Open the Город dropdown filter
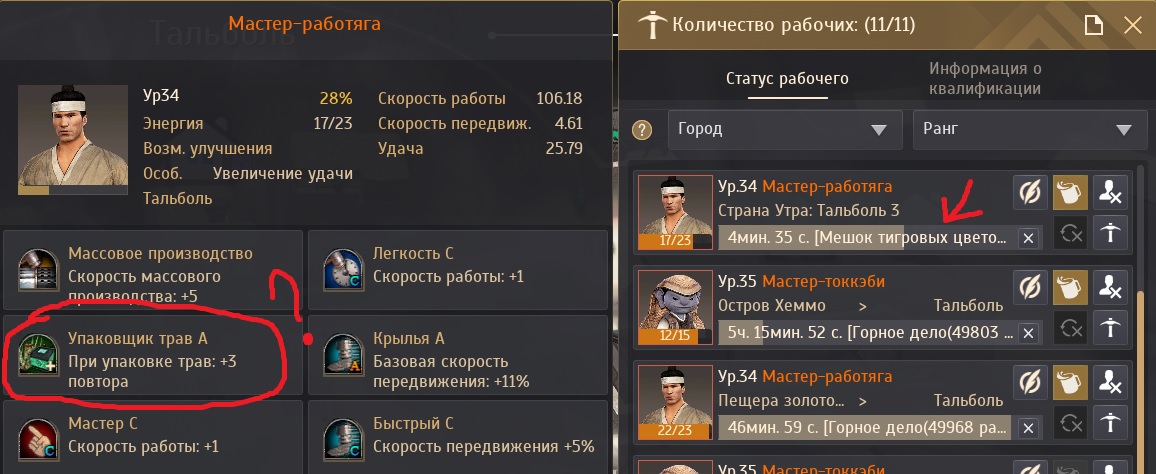1156x474 pixels. pos(785,130)
